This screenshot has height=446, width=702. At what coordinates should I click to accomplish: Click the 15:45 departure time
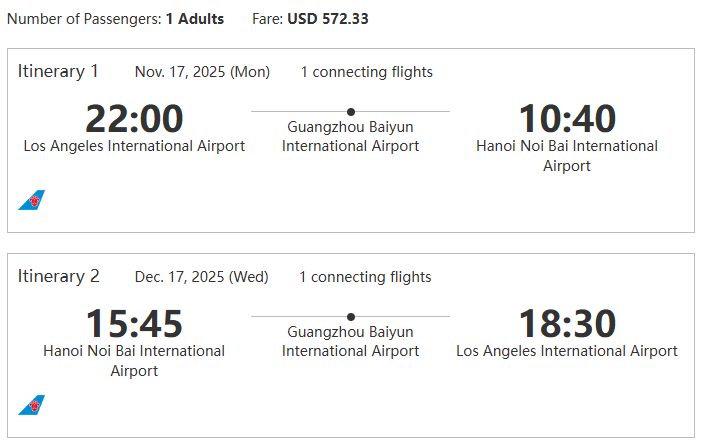(134, 324)
